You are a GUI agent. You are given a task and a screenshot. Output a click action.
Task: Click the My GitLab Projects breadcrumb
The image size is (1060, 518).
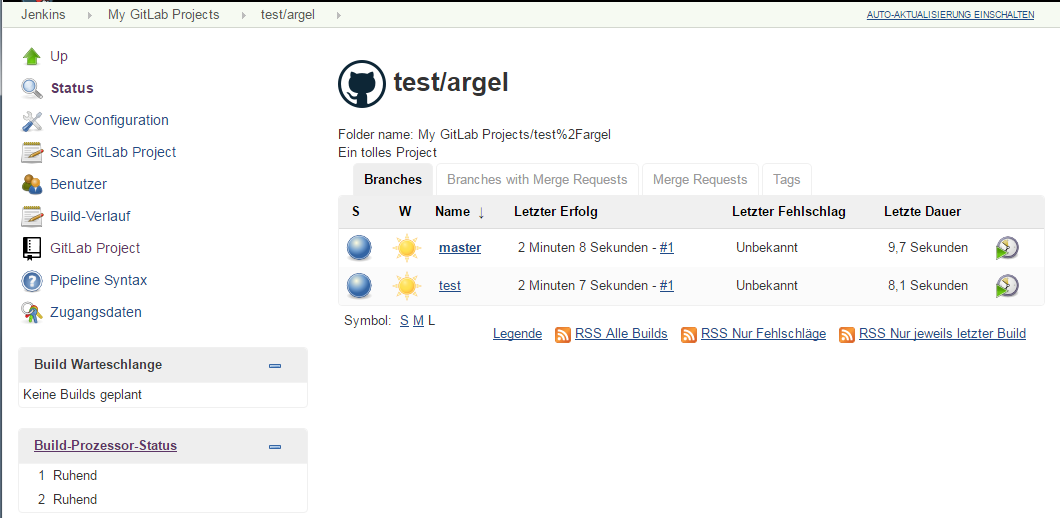point(164,14)
